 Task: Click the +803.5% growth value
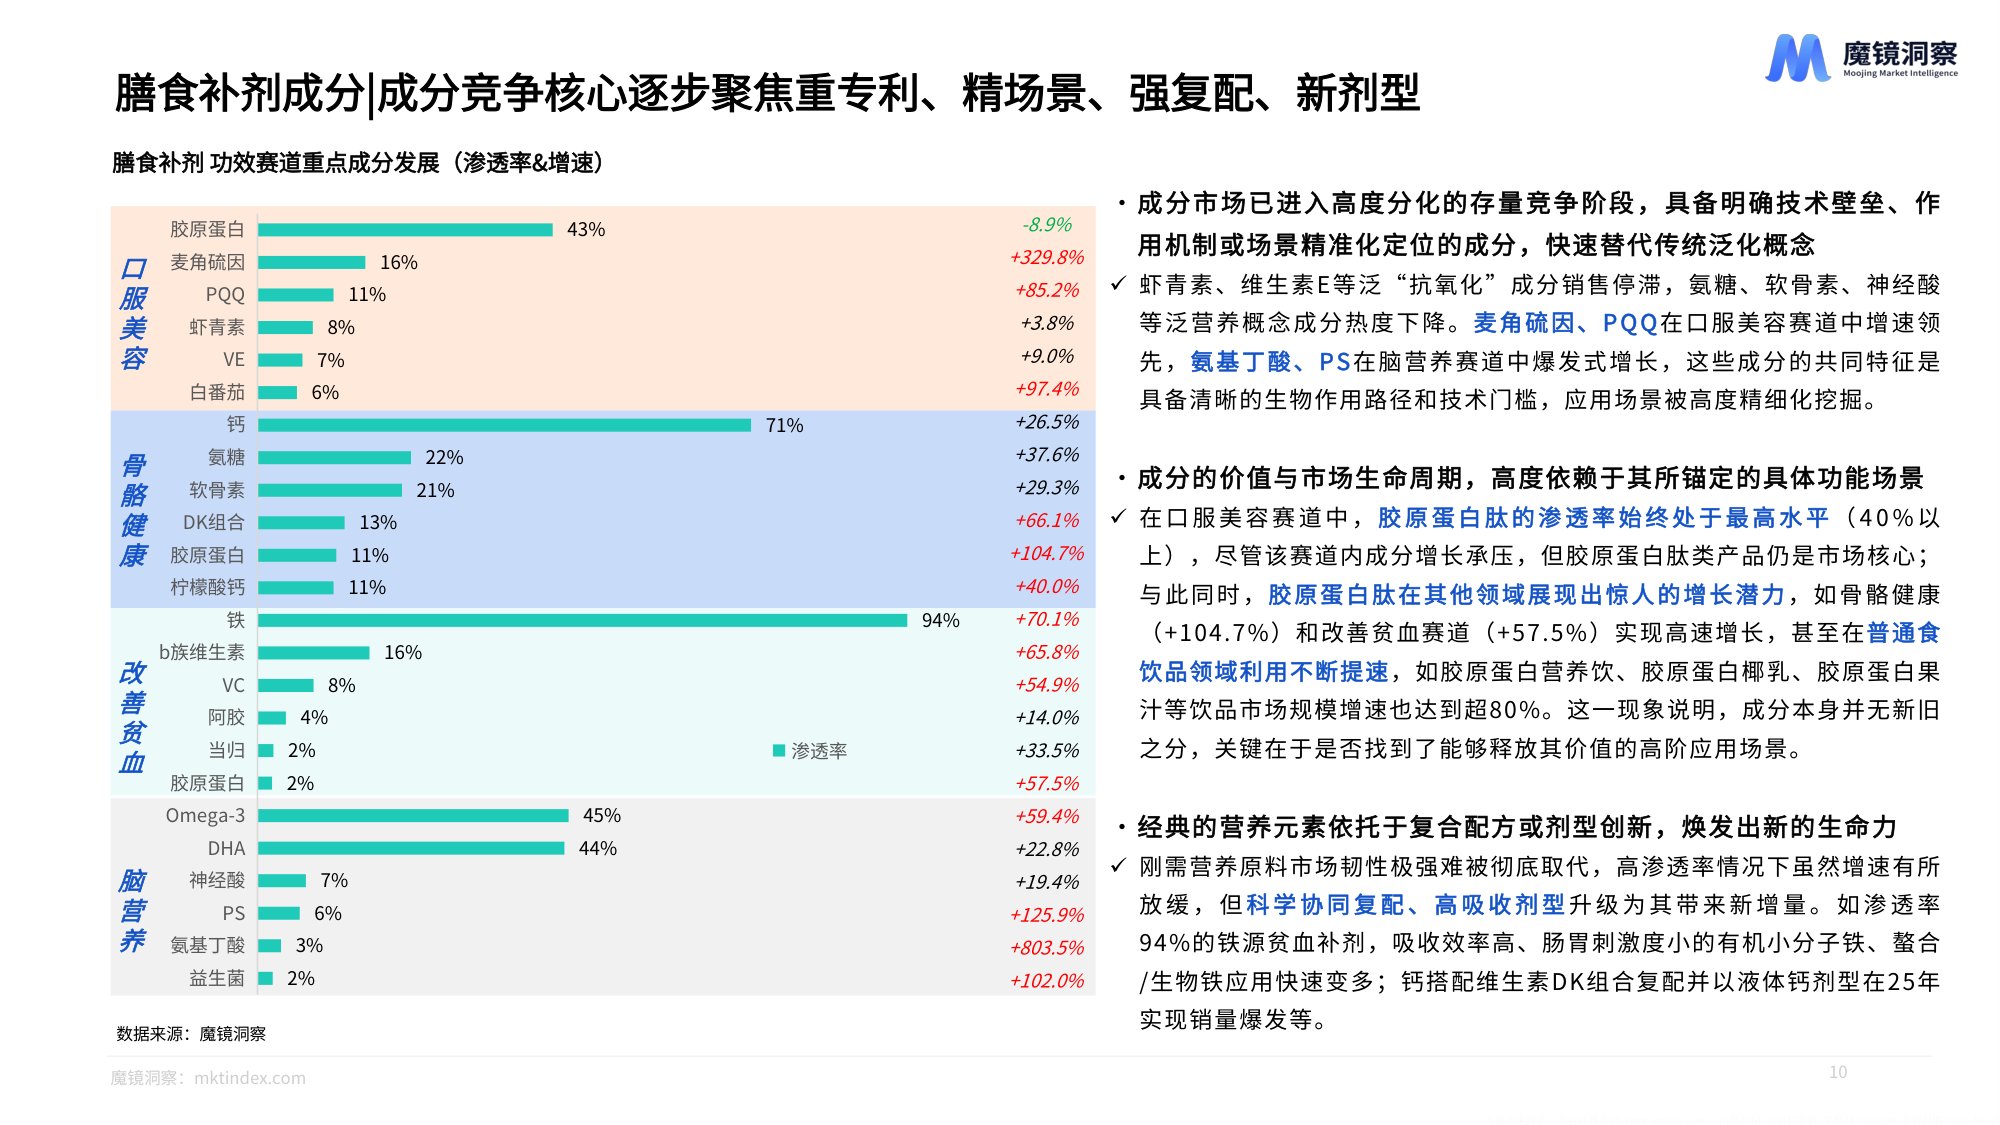tap(1047, 948)
